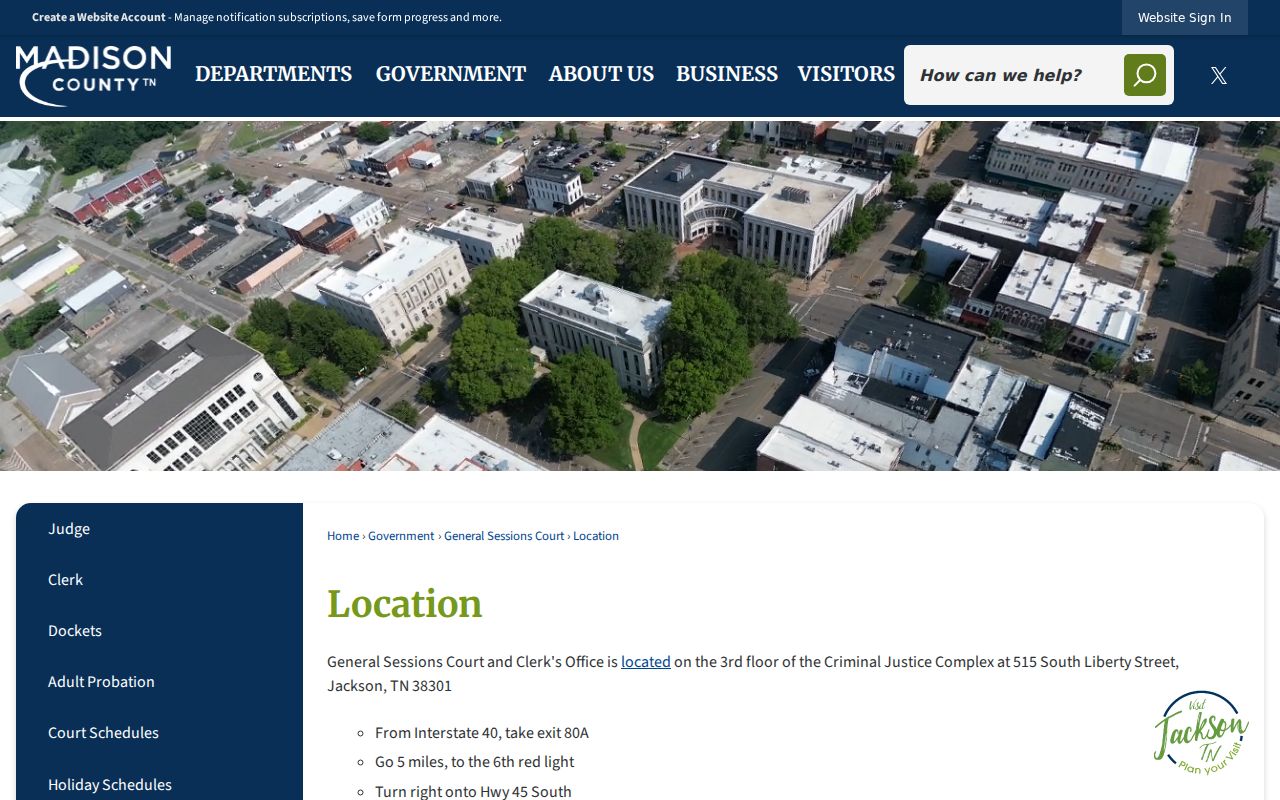
Task: Open the About Us menu
Action: [601, 74]
